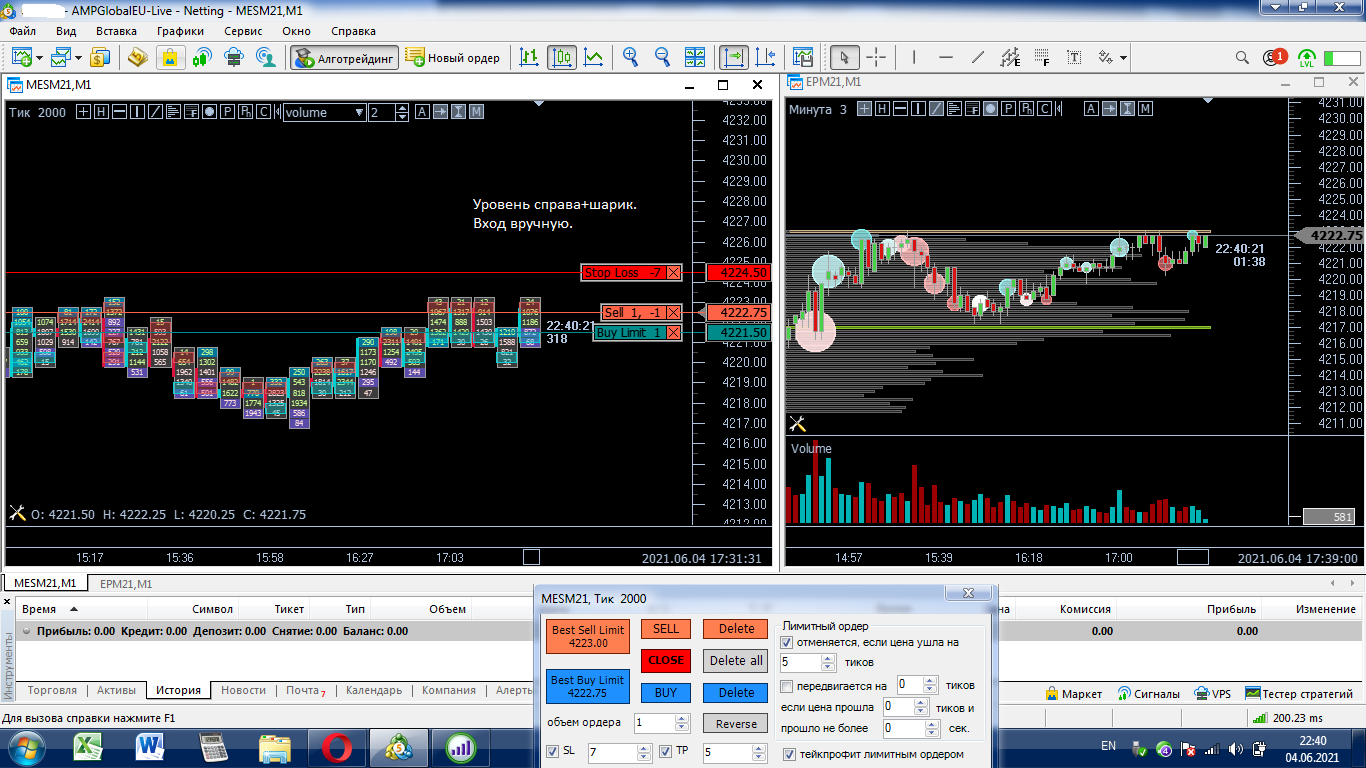Open the Справка menu
This screenshot has width=1366, height=768.
pos(353,31)
